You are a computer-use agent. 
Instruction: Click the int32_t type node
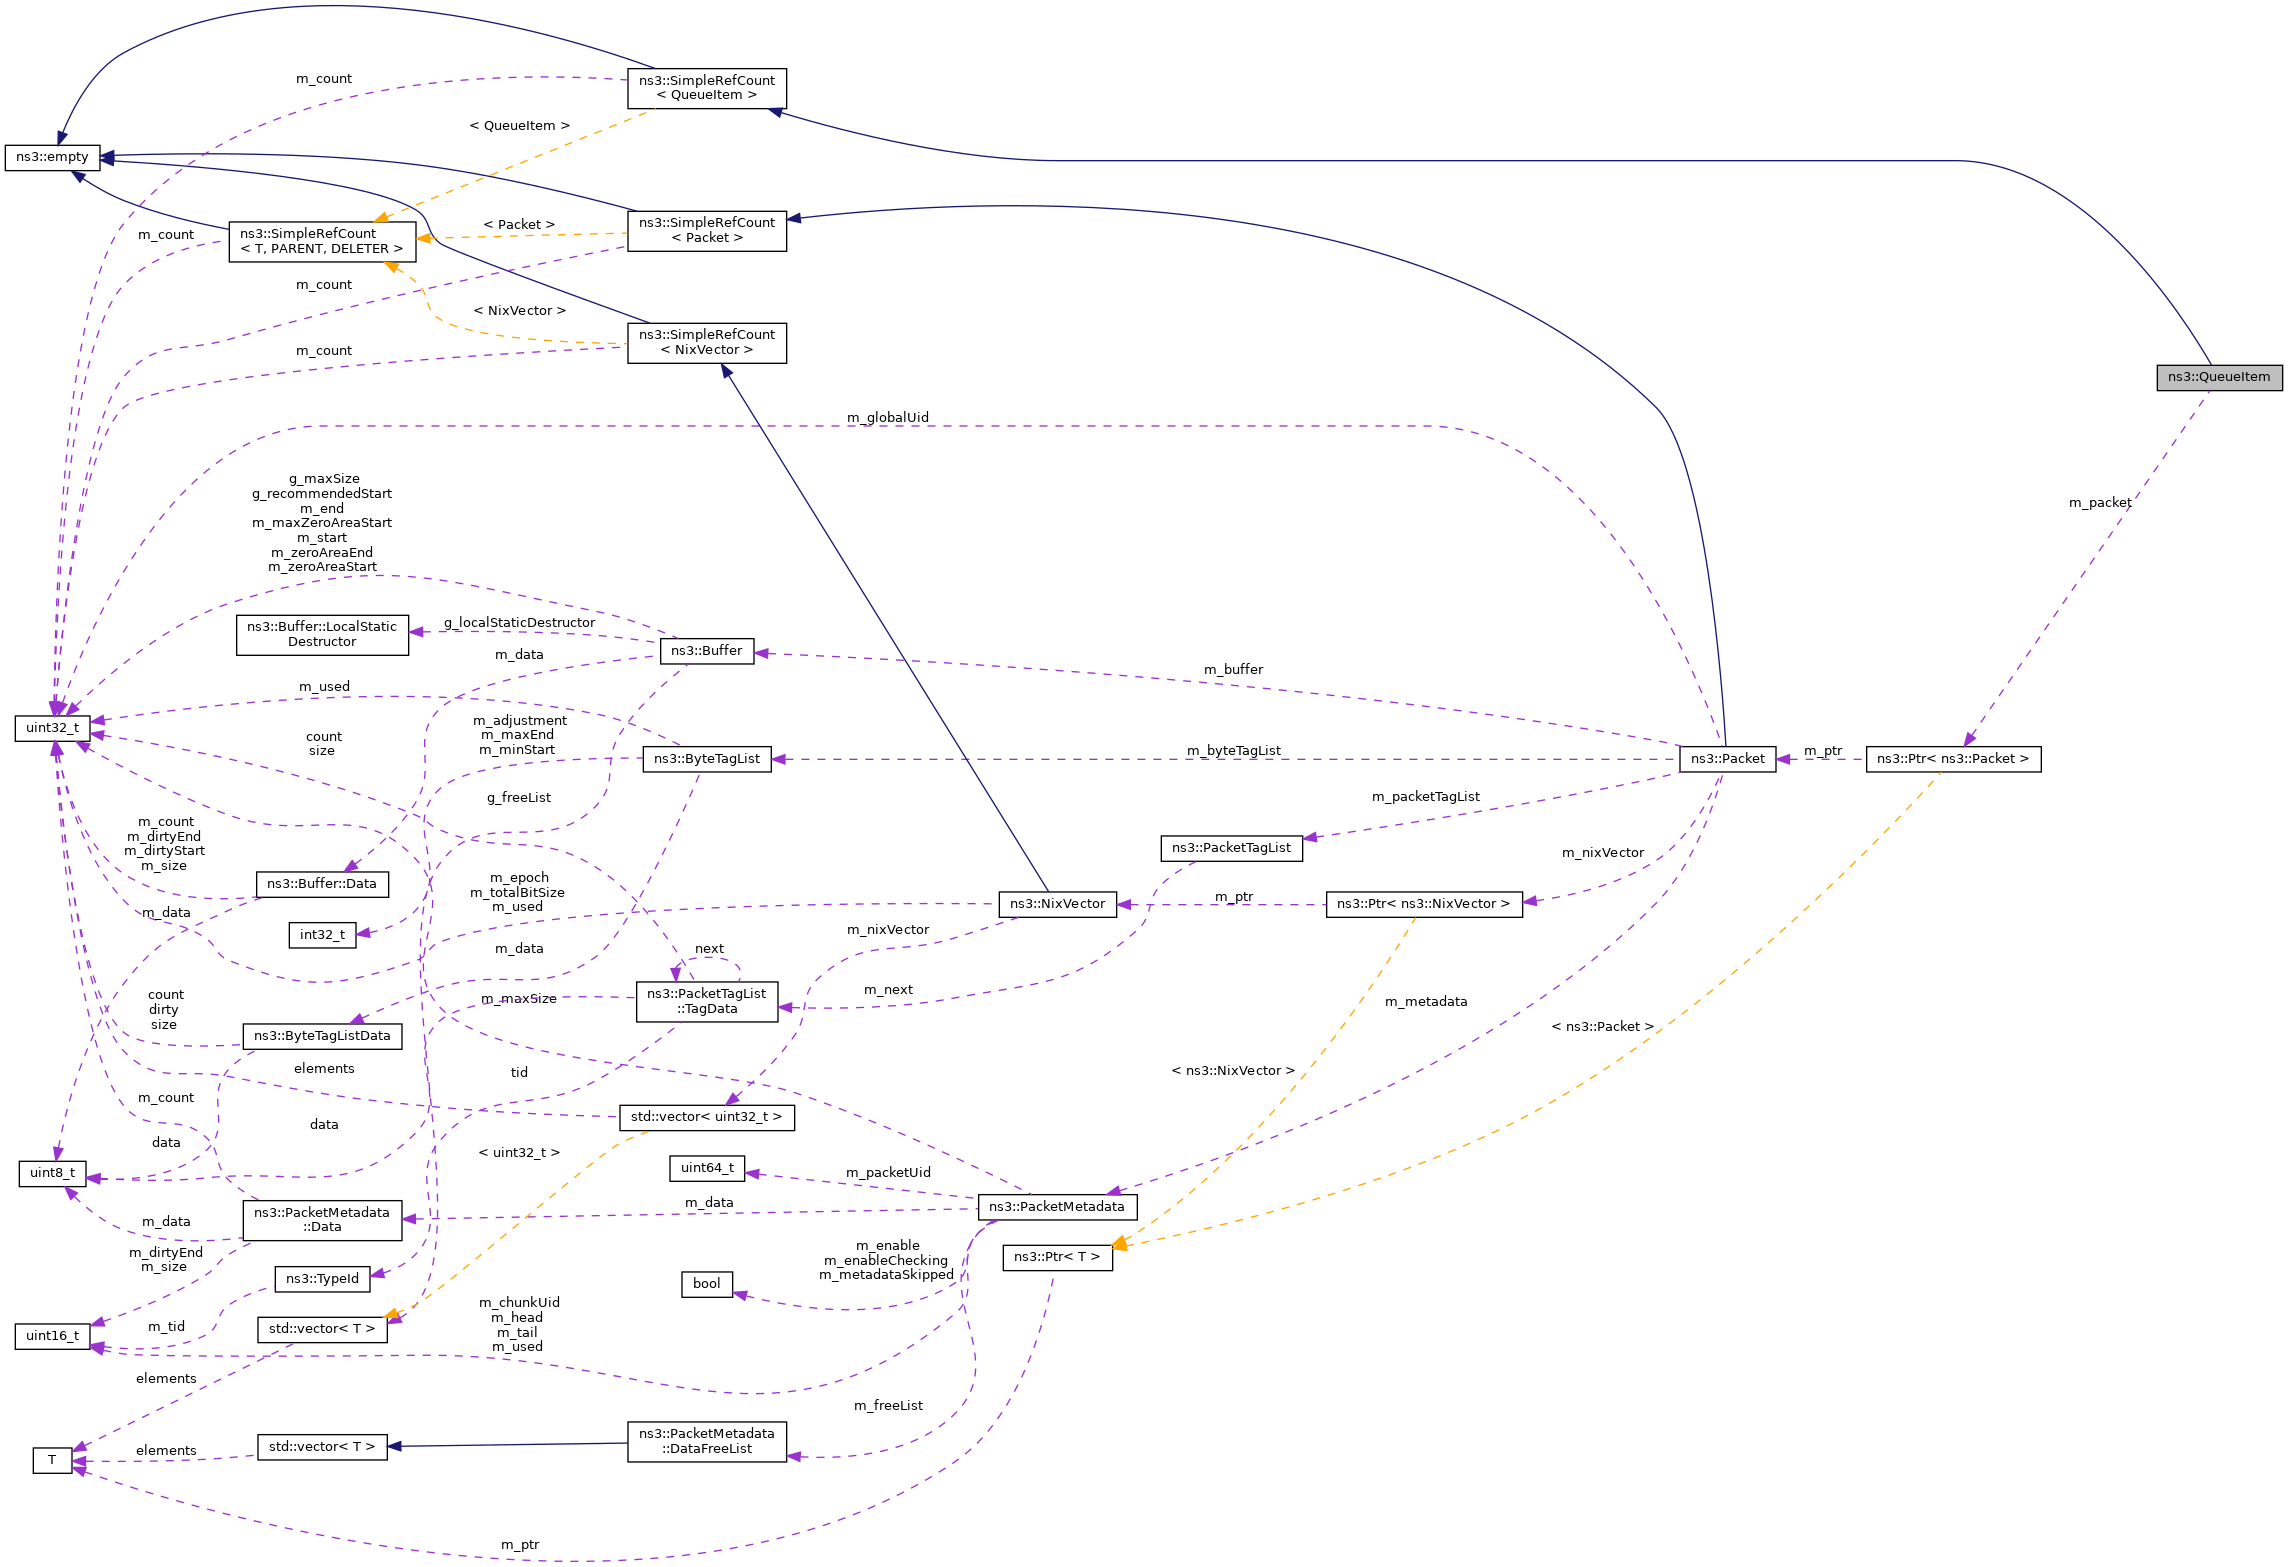pyautogui.click(x=322, y=935)
